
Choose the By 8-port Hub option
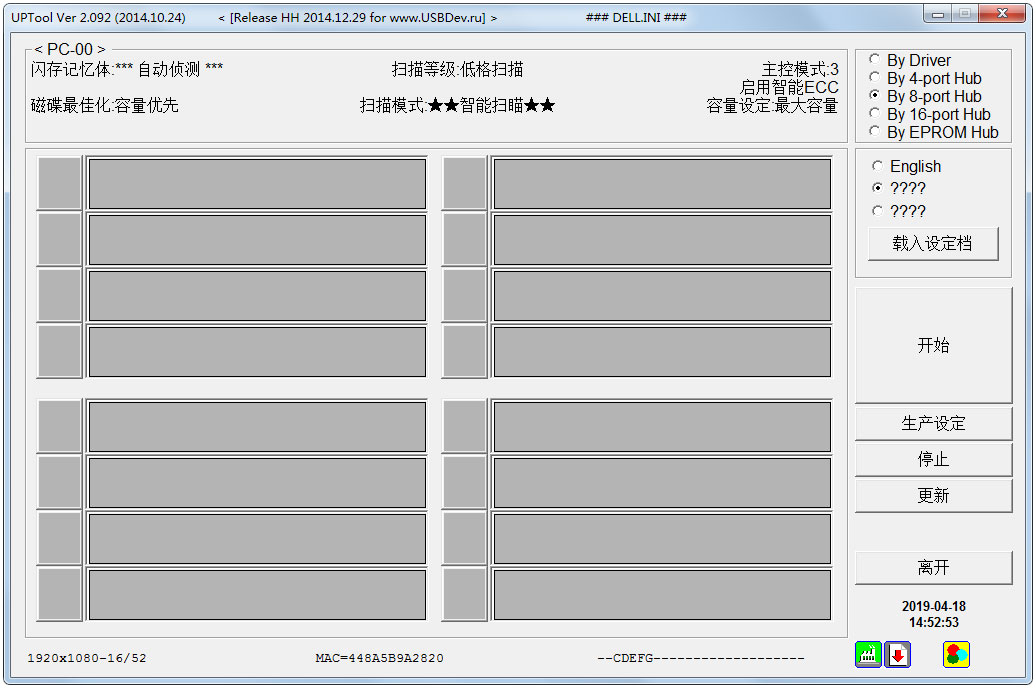925,96
